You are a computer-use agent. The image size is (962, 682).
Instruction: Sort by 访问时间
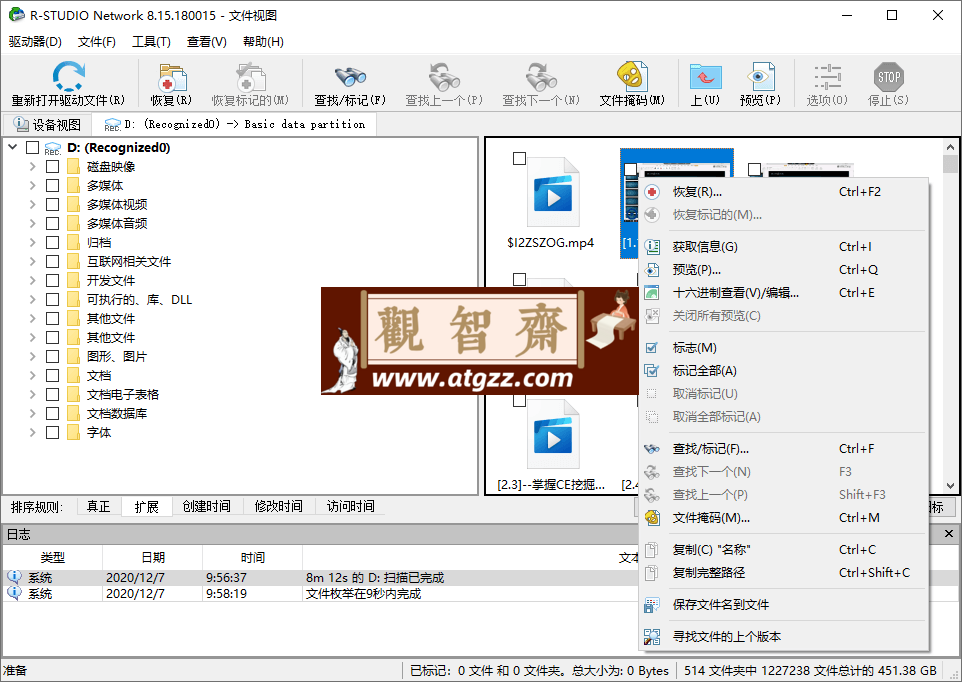[x=351, y=507]
